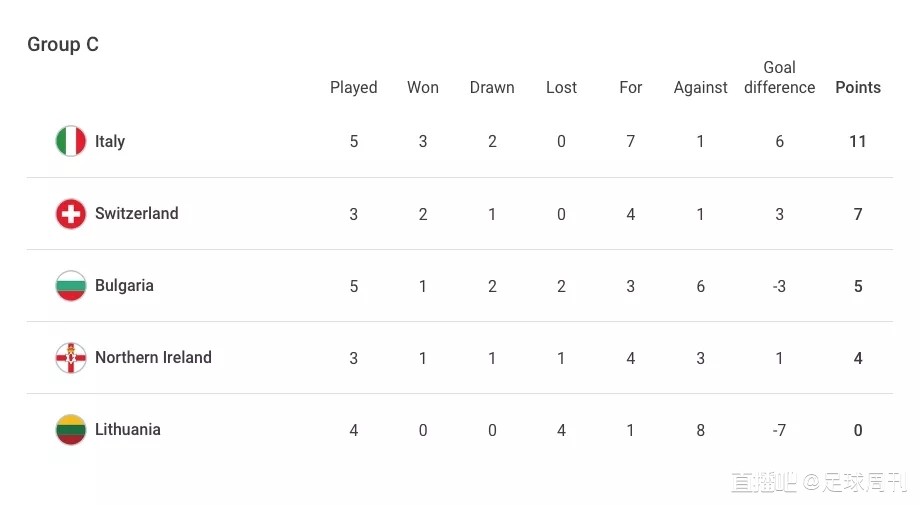Screen dimensions: 920x505
Task: Click the Goal difference column header
Action: tap(779, 77)
